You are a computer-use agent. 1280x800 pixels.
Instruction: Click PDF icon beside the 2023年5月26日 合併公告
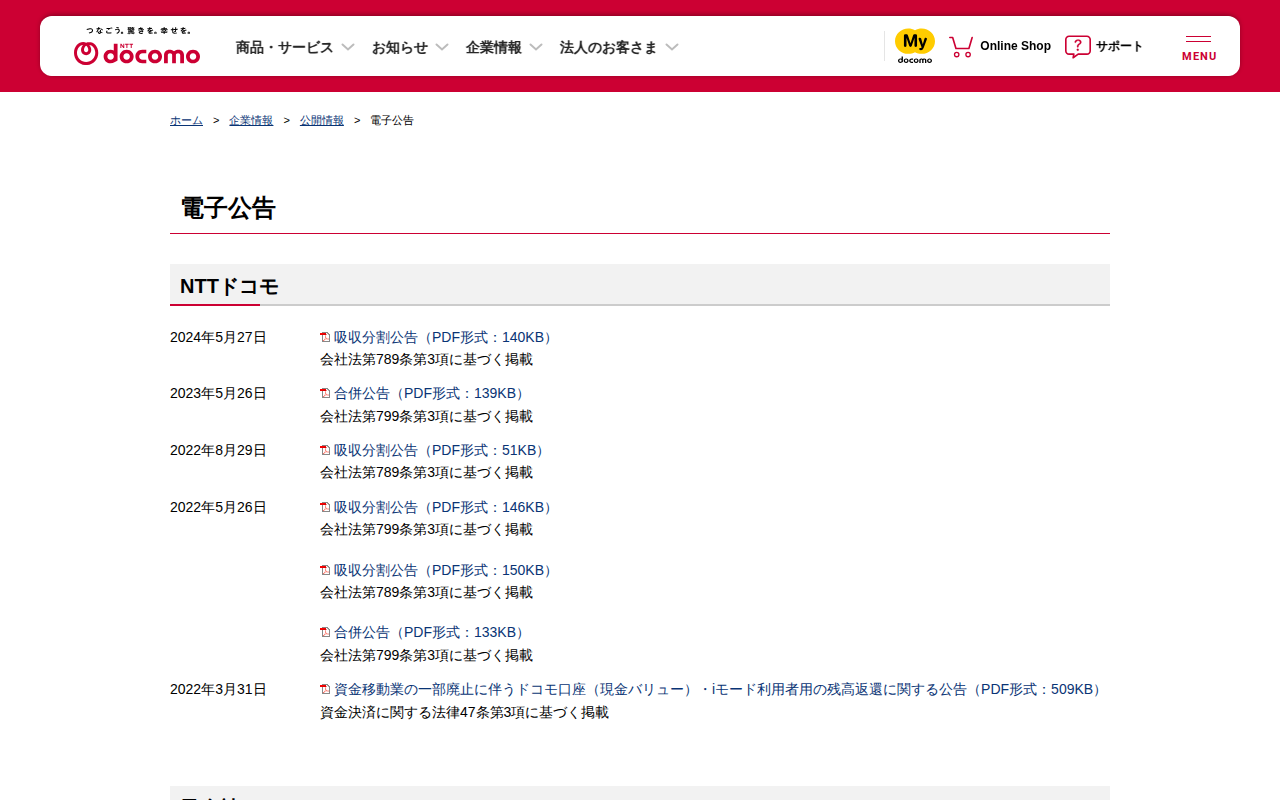point(325,393)
